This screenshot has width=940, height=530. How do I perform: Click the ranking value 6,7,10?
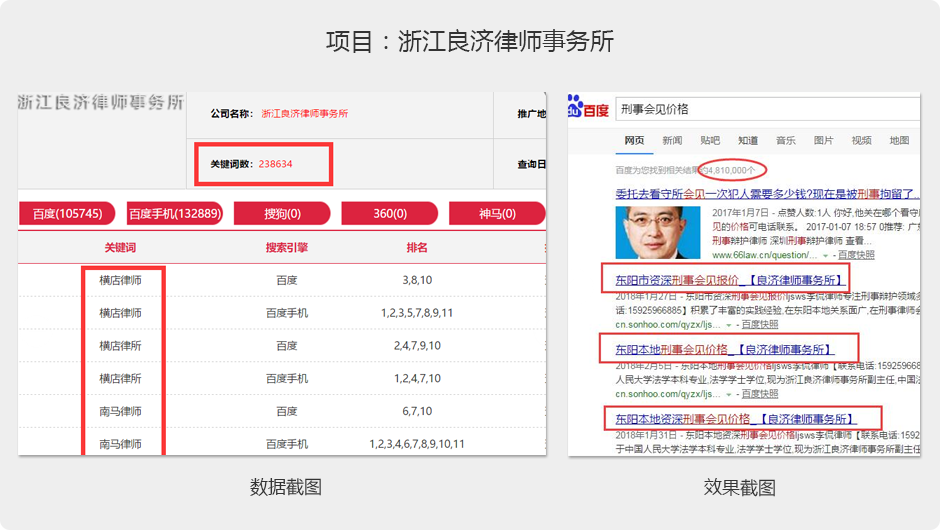417,411
